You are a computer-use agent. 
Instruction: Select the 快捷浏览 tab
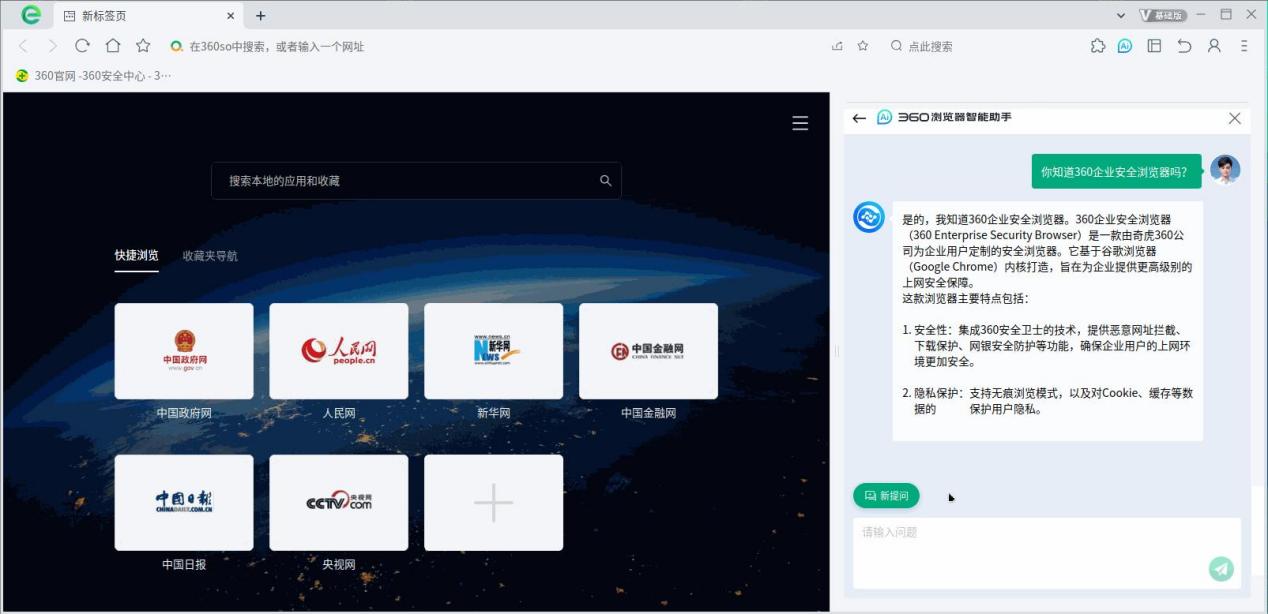tap(136, 256)
